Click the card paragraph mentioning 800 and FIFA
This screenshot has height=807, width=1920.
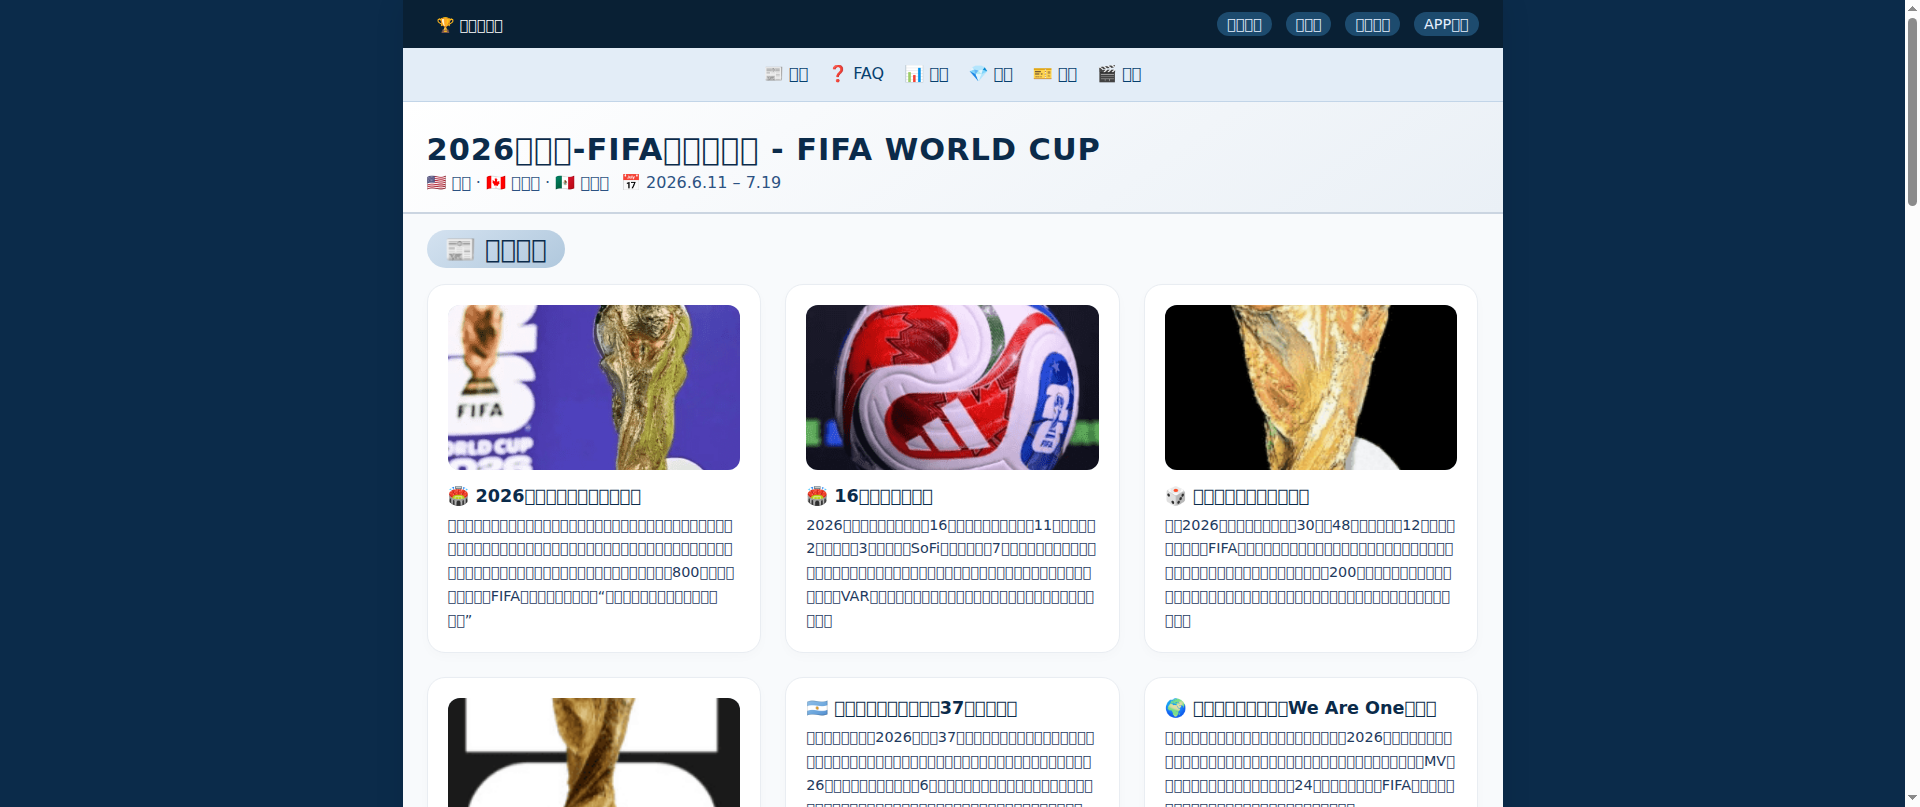click(592, 573)
